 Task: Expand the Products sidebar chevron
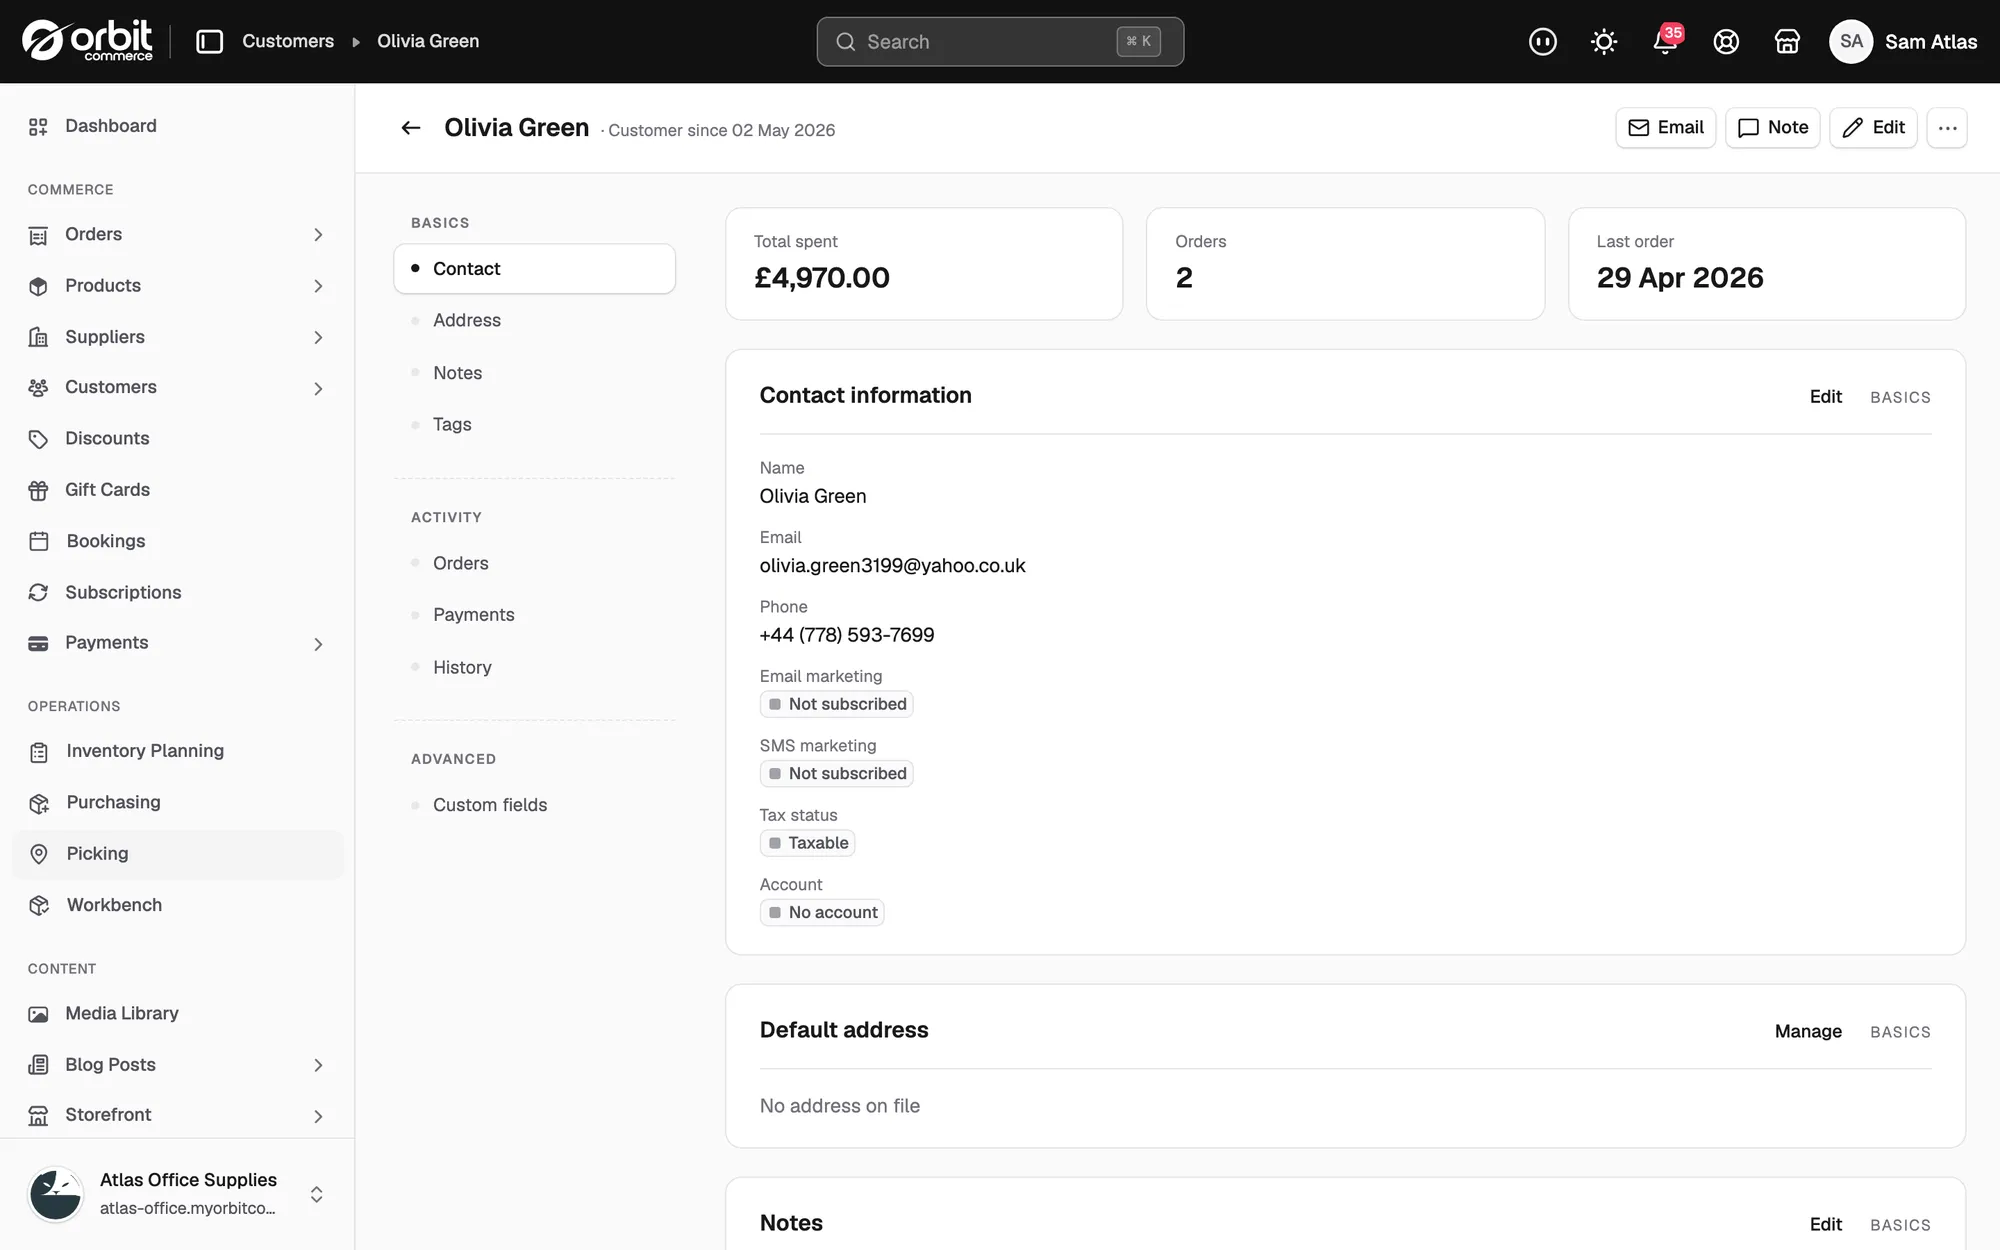(x=318, y=286)
